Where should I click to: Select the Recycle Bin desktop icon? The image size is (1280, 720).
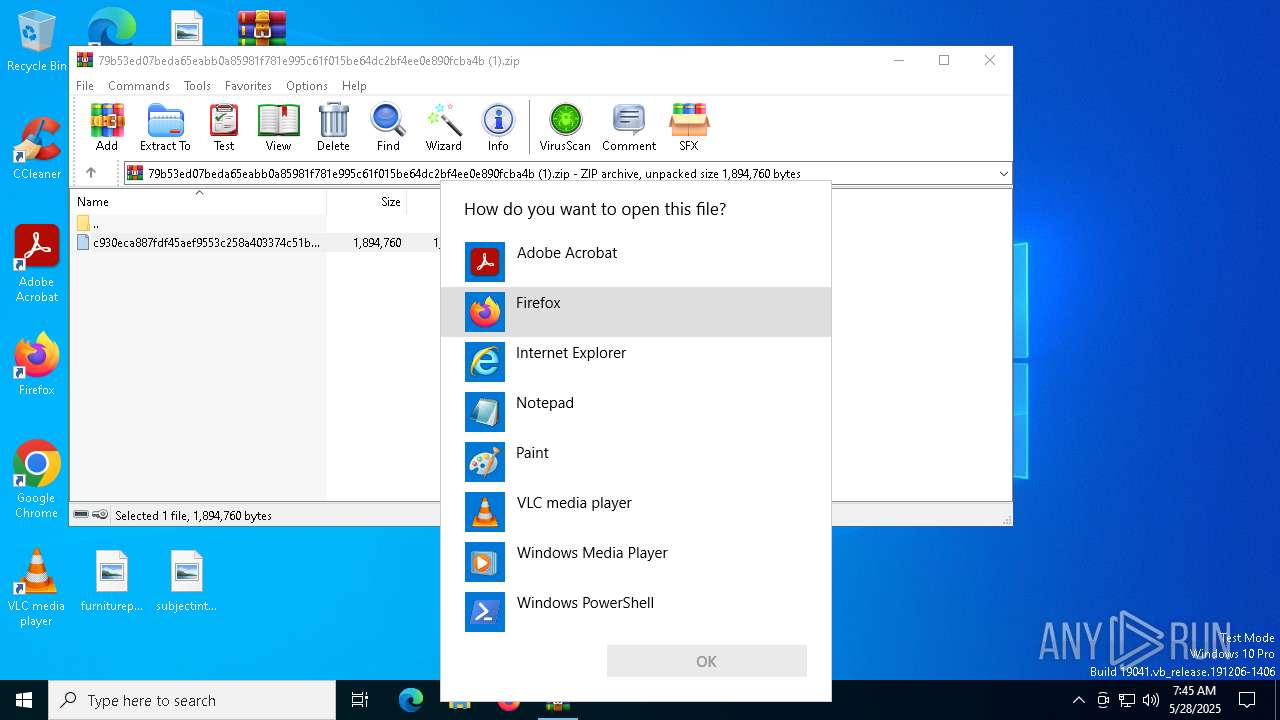(x=37, y=42)
